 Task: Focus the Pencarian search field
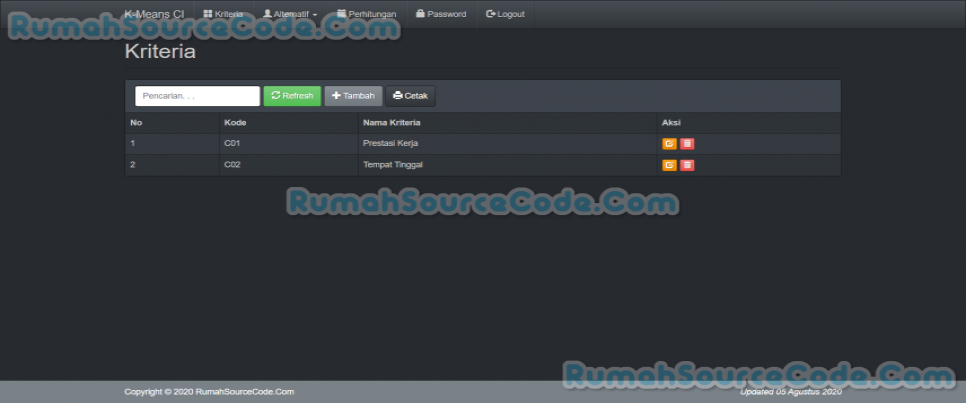(197, 96)
